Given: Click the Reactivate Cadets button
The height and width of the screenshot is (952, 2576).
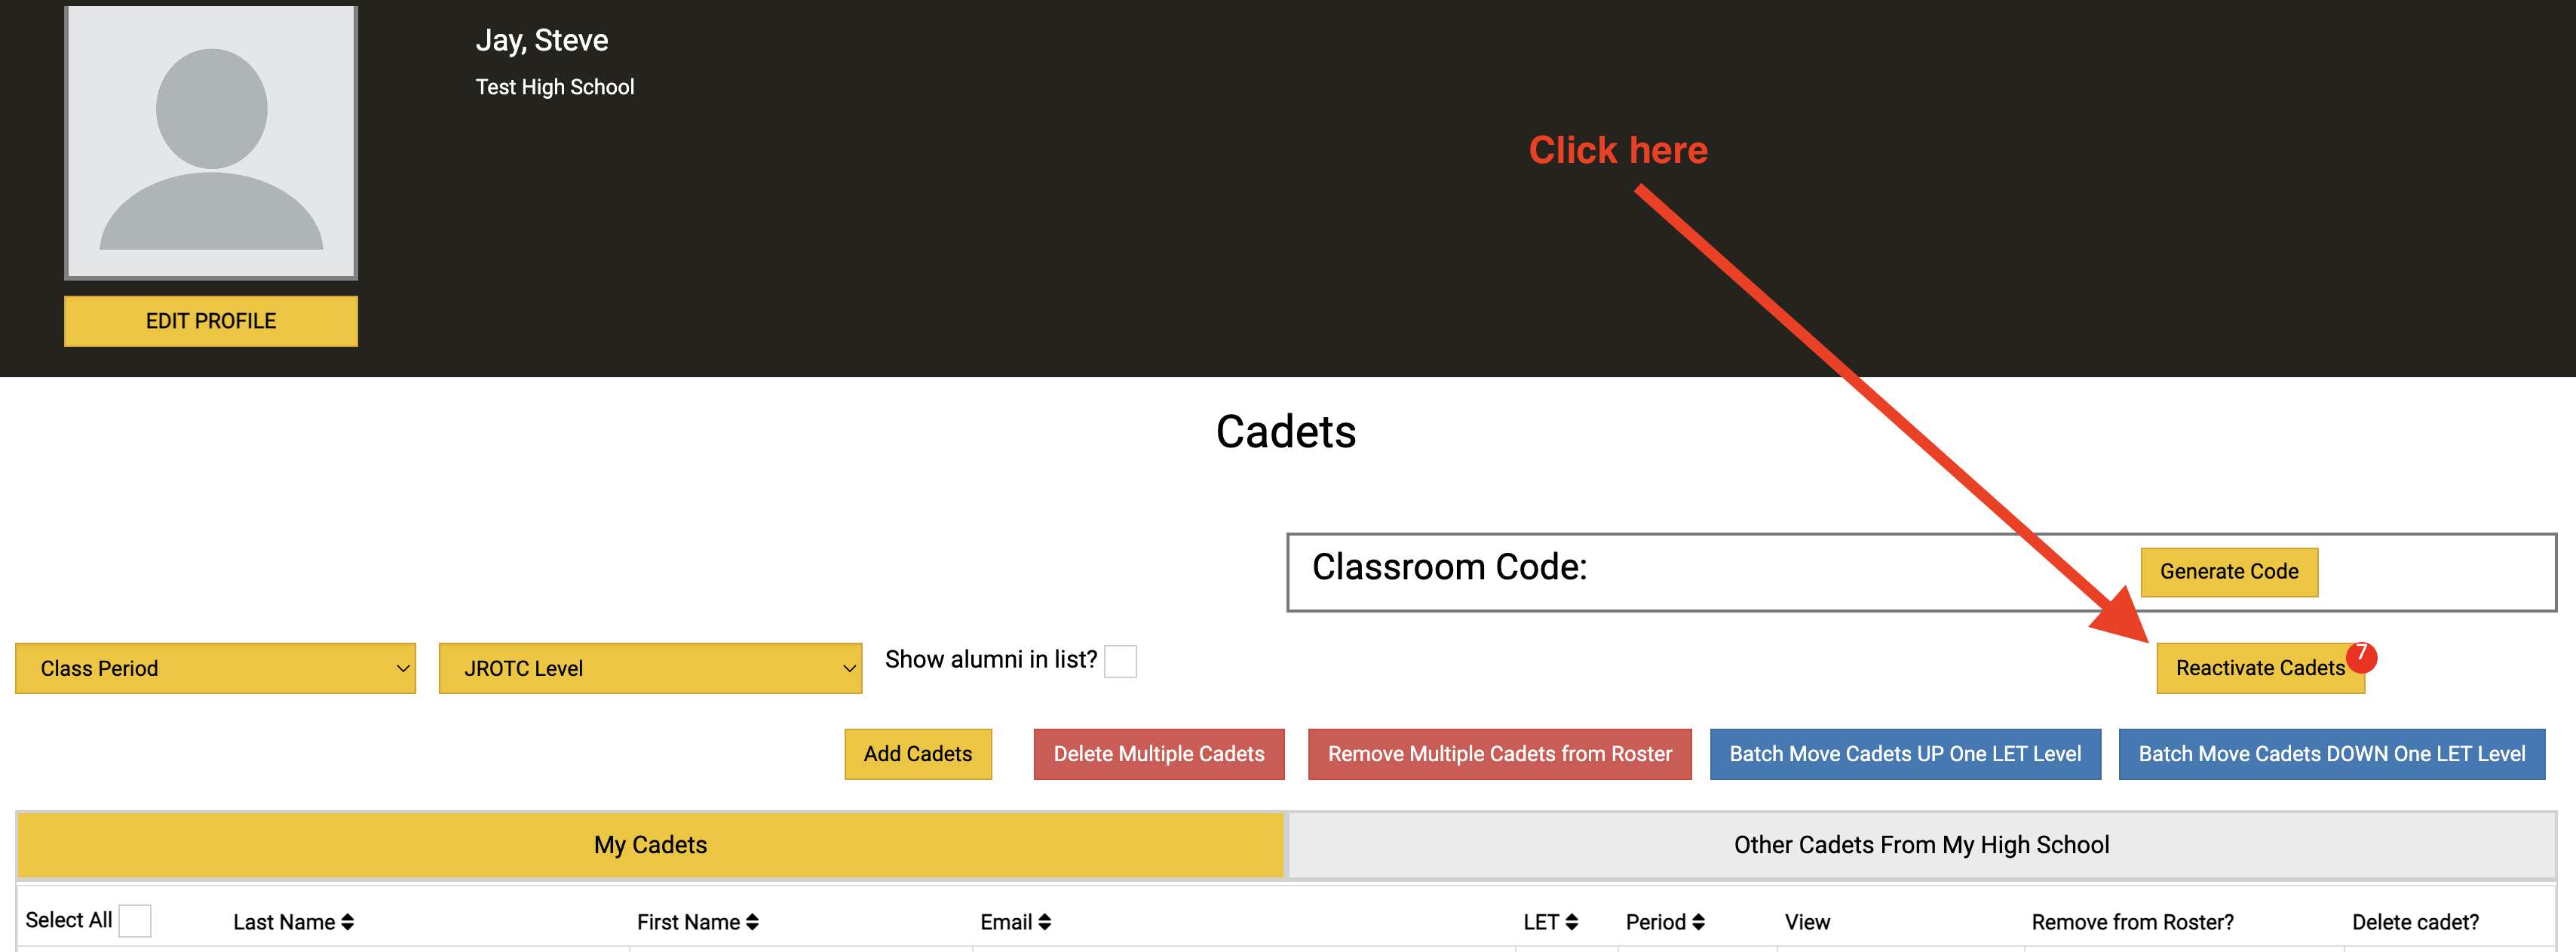Looking at the screenshot, I should click(2258, 668).
